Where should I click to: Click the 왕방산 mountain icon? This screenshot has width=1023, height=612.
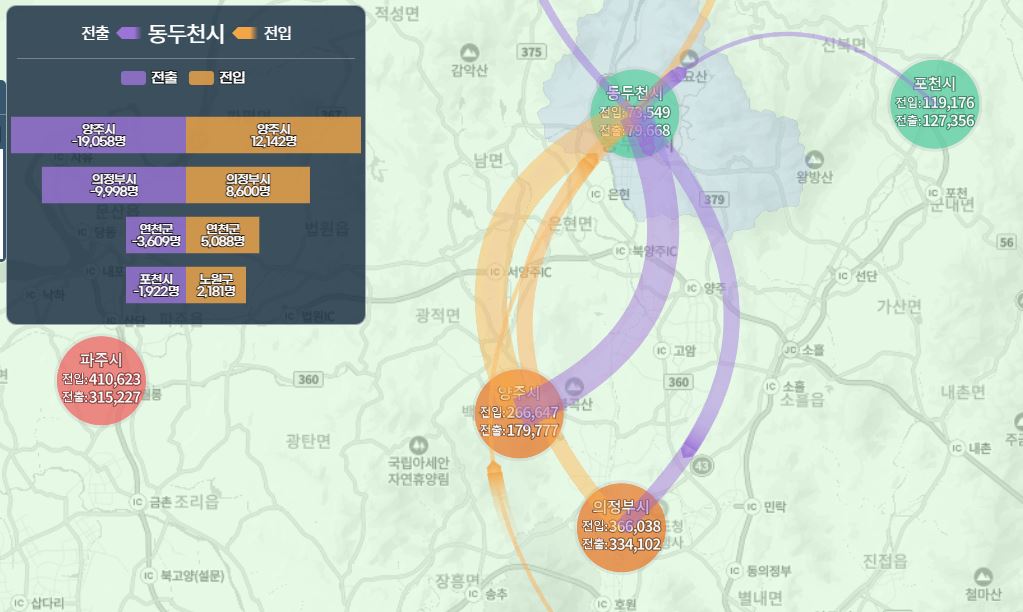point(814,160)
